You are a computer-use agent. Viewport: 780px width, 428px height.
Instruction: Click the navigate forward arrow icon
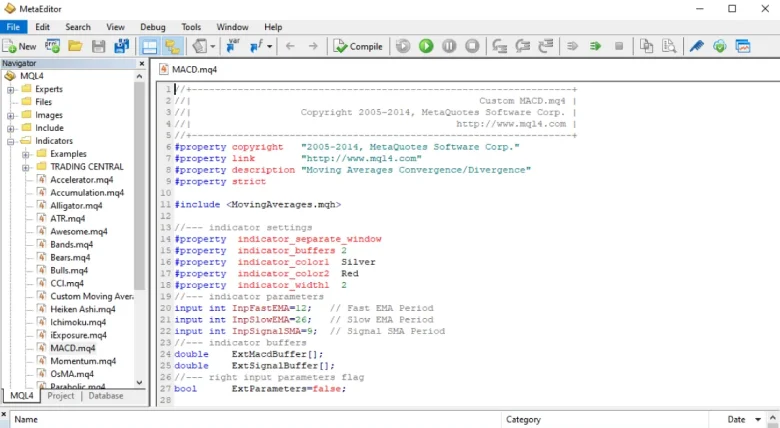(314, 46)
